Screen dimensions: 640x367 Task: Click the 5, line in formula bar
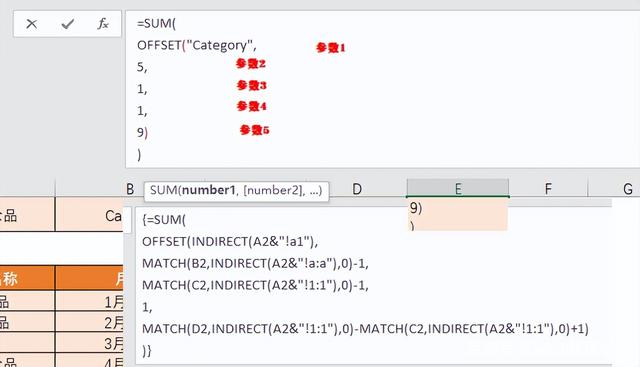[x=142, y=67]
